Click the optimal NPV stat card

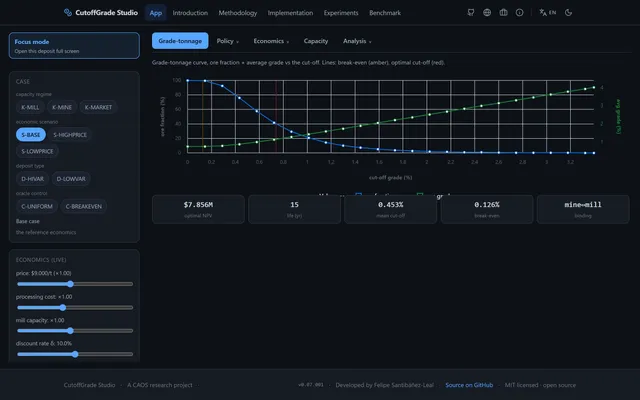[x=198, y=209]
